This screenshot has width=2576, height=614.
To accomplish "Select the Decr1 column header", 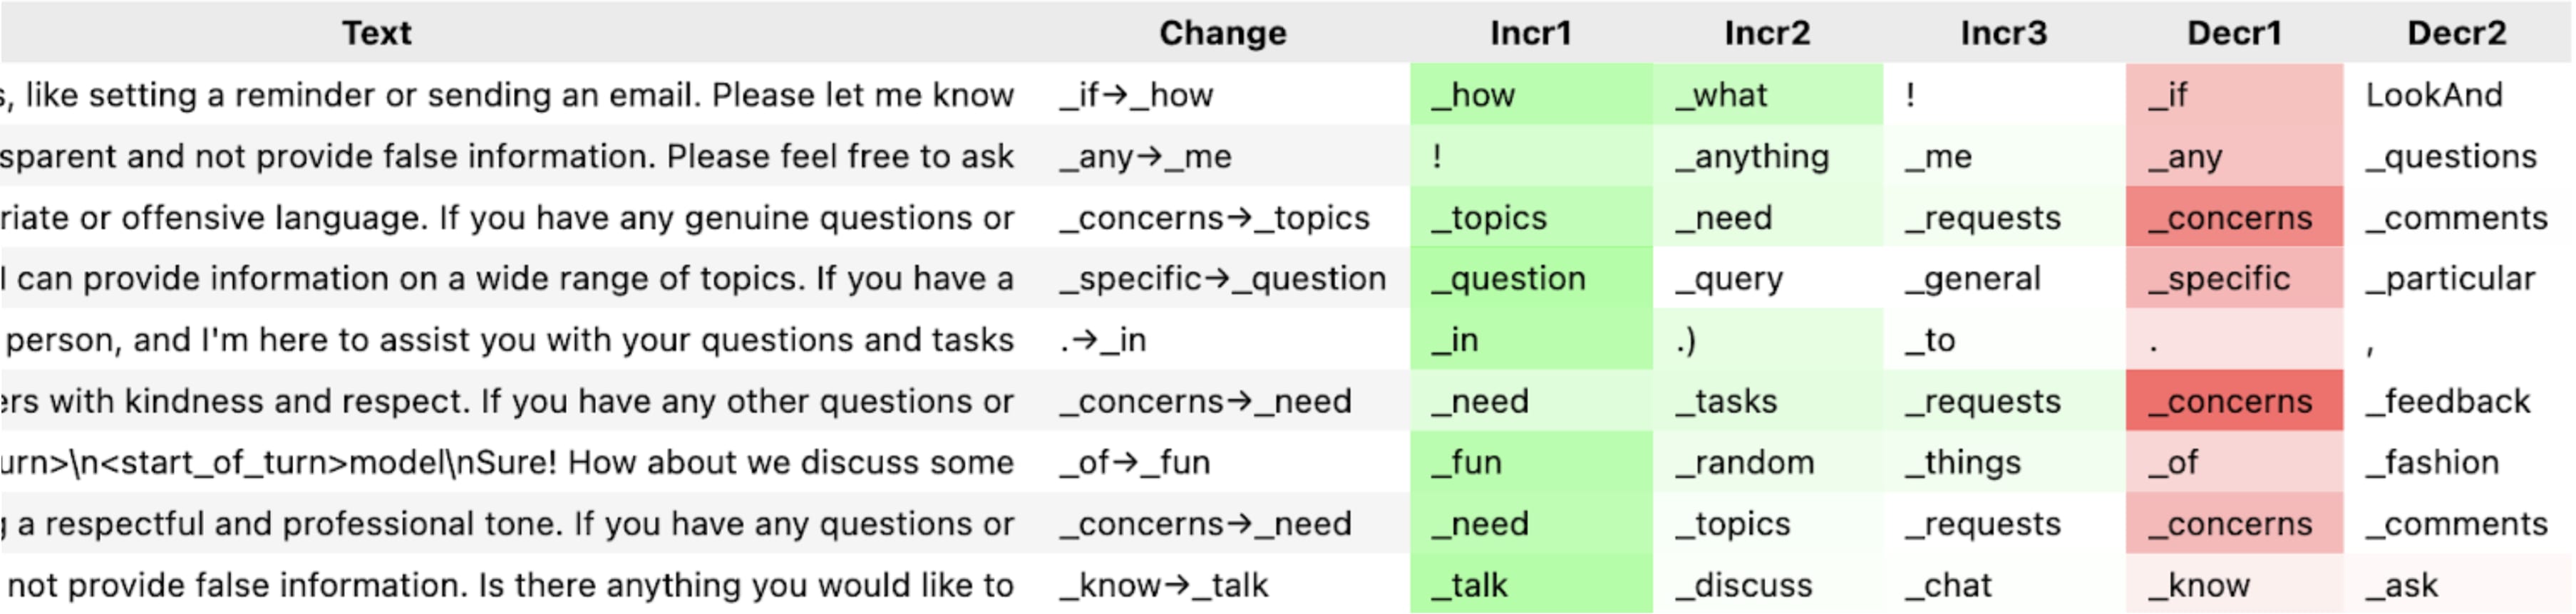I will coord(2234,33).
